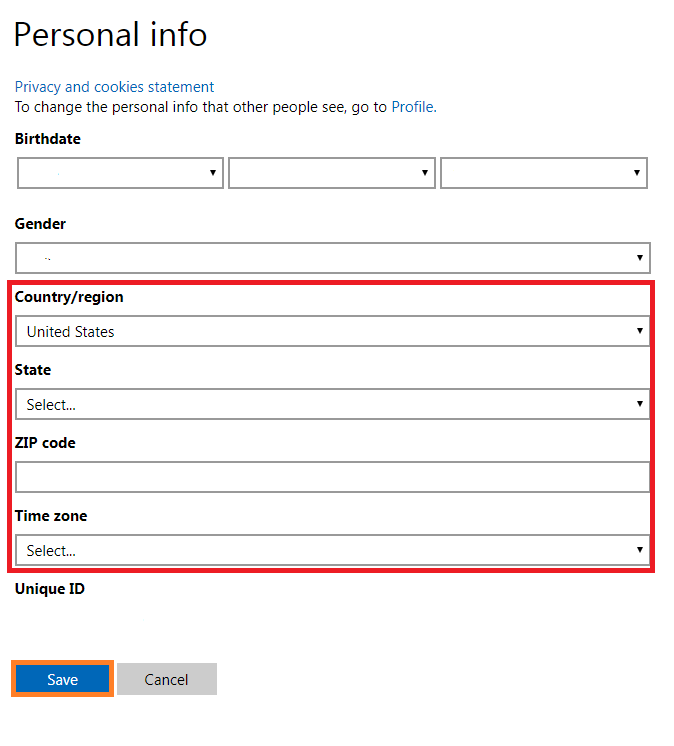This screenshot has width=674, height=746.
Task: Open the middle Birthdate dropdown
Action: pos(332,173)
